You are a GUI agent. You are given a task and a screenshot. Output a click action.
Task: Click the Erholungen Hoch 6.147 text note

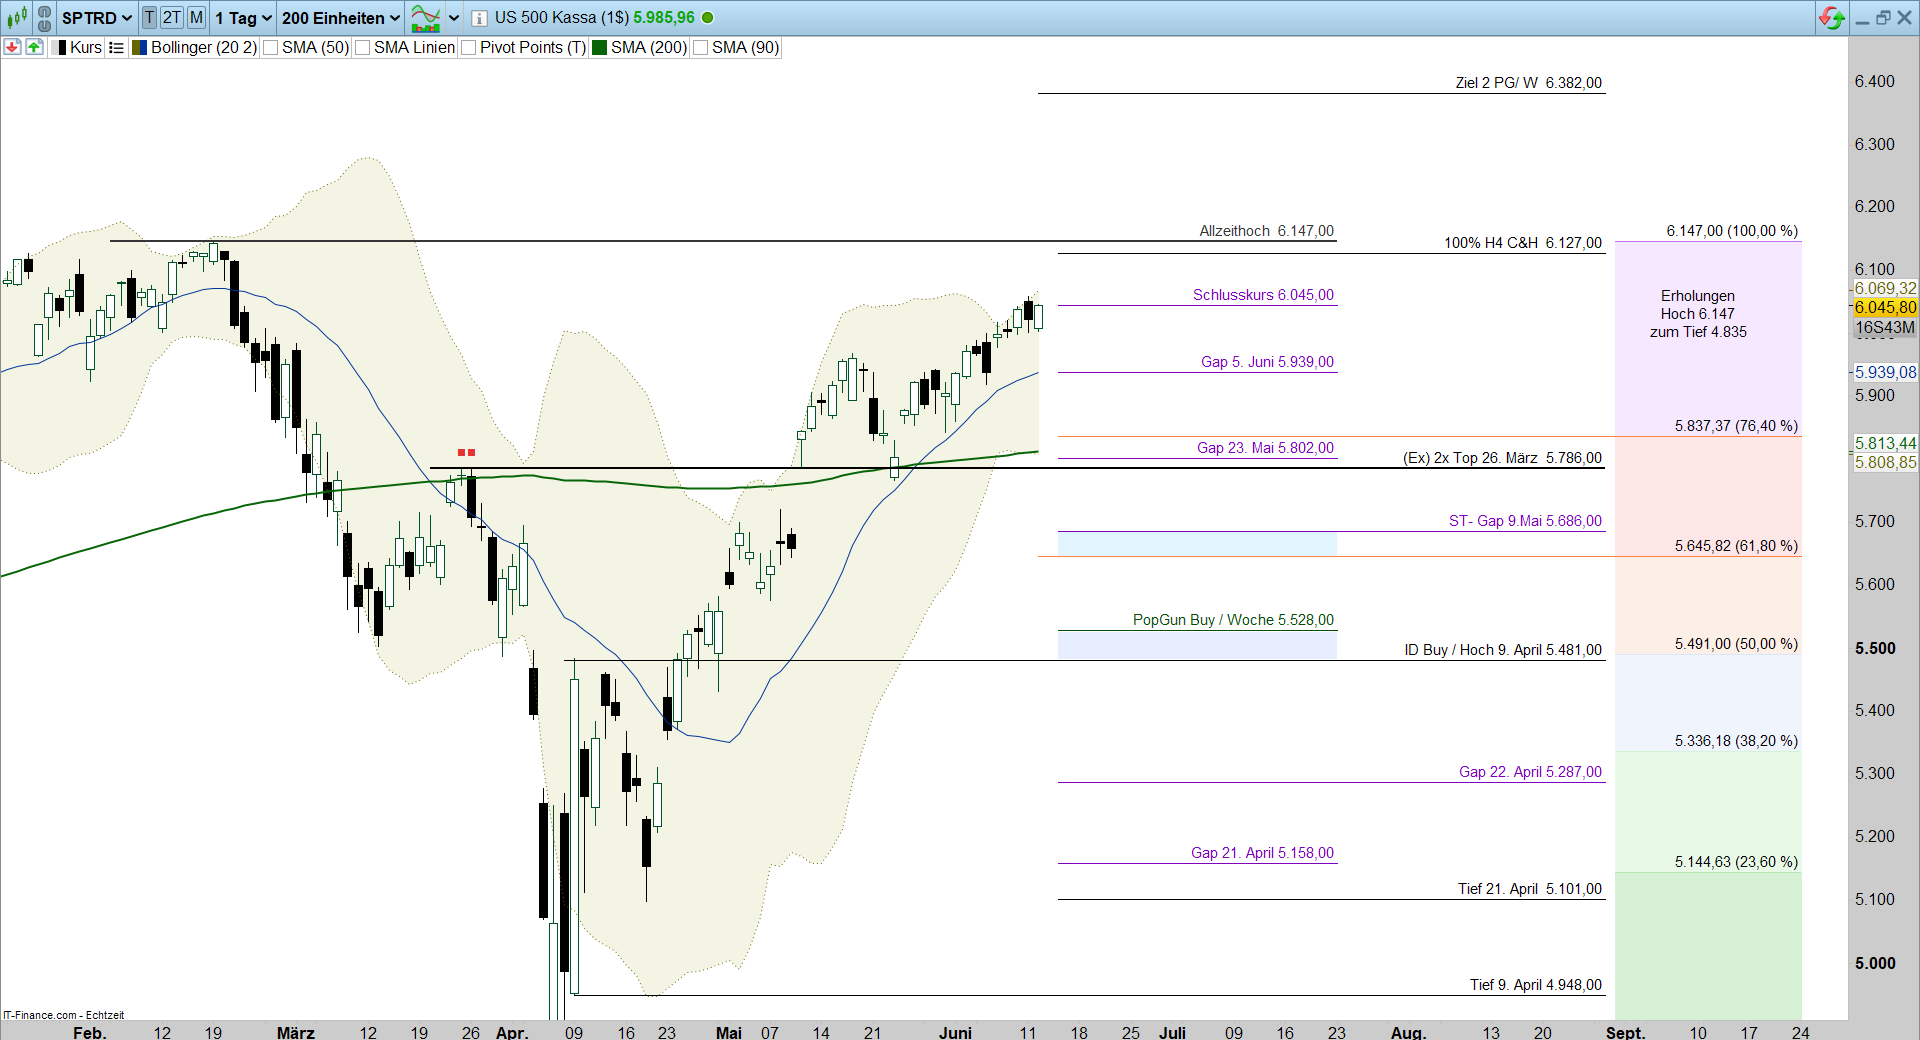1698,314
